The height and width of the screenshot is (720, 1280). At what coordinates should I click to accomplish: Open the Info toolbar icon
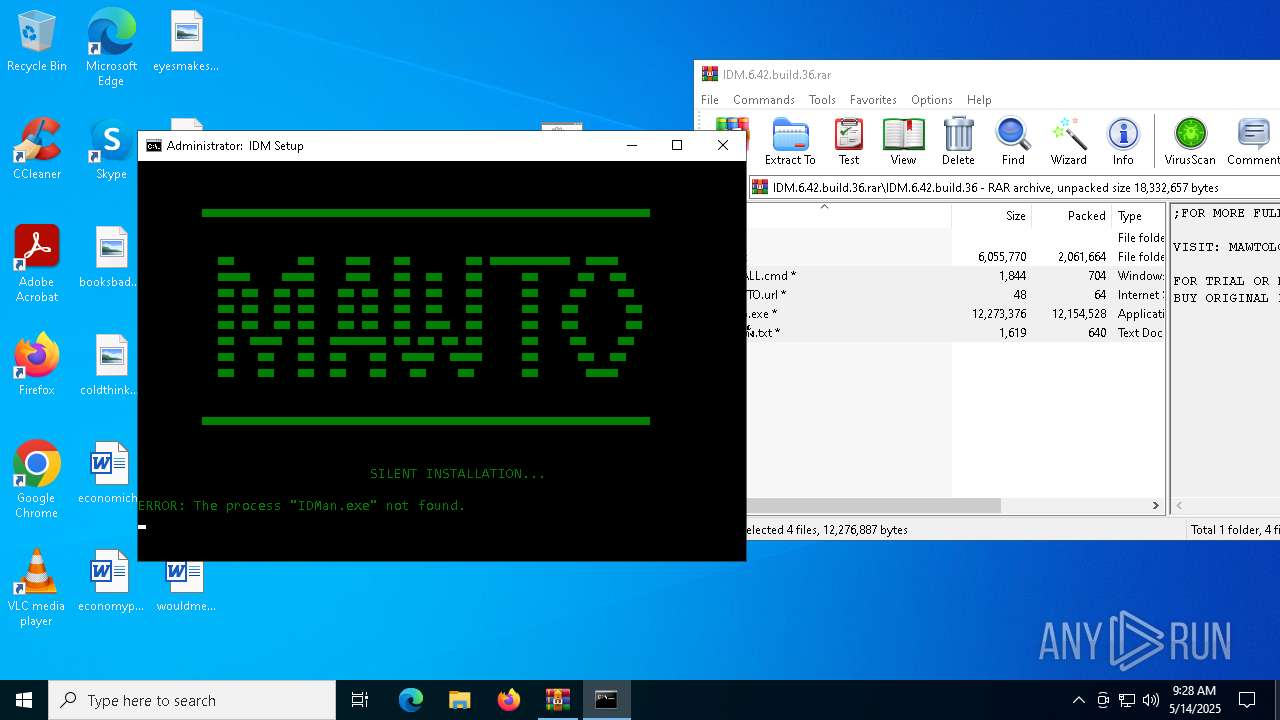[x=1123, y=141]
